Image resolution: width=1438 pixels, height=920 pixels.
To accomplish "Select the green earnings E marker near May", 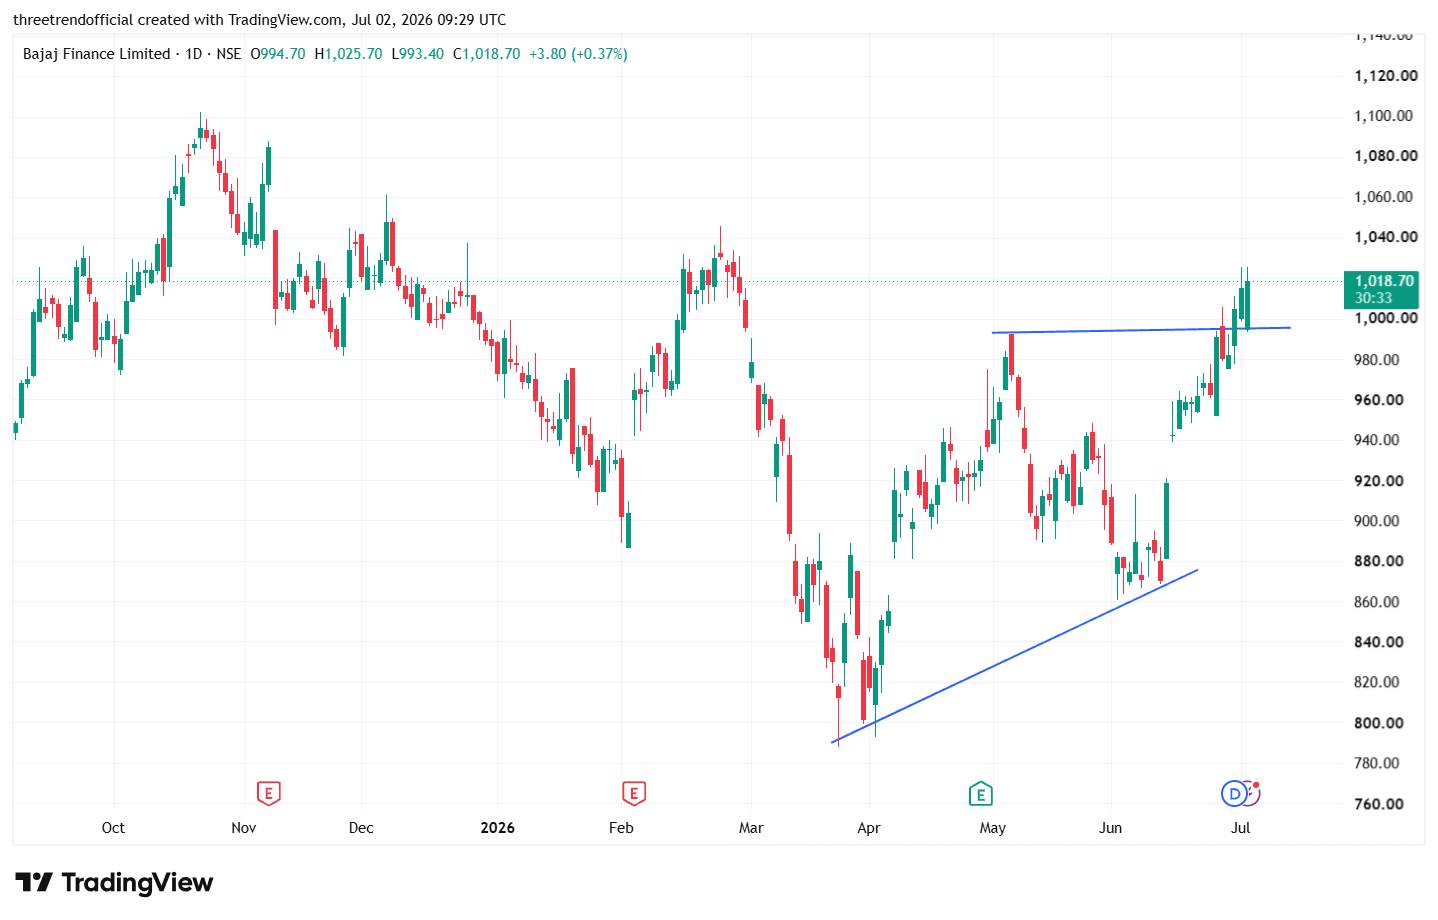I will point(980,794).
